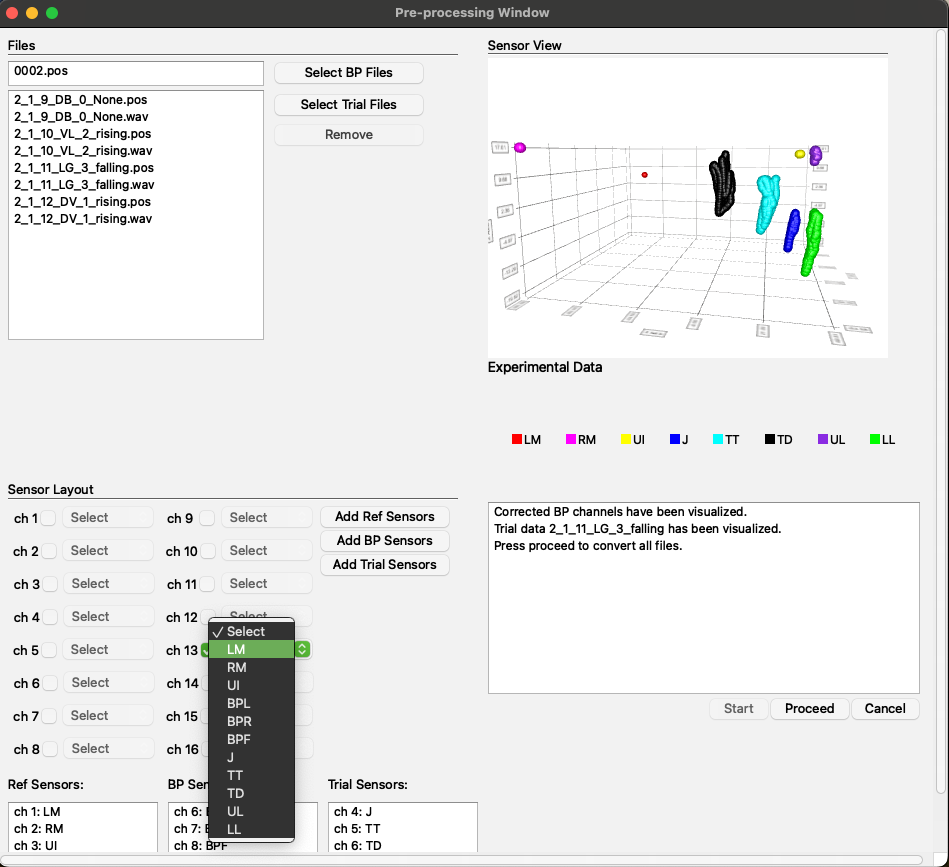The height and width of the screenshot is (867, 949).
Task: Click the black TD legend marker
Action: tap(770, 439)
